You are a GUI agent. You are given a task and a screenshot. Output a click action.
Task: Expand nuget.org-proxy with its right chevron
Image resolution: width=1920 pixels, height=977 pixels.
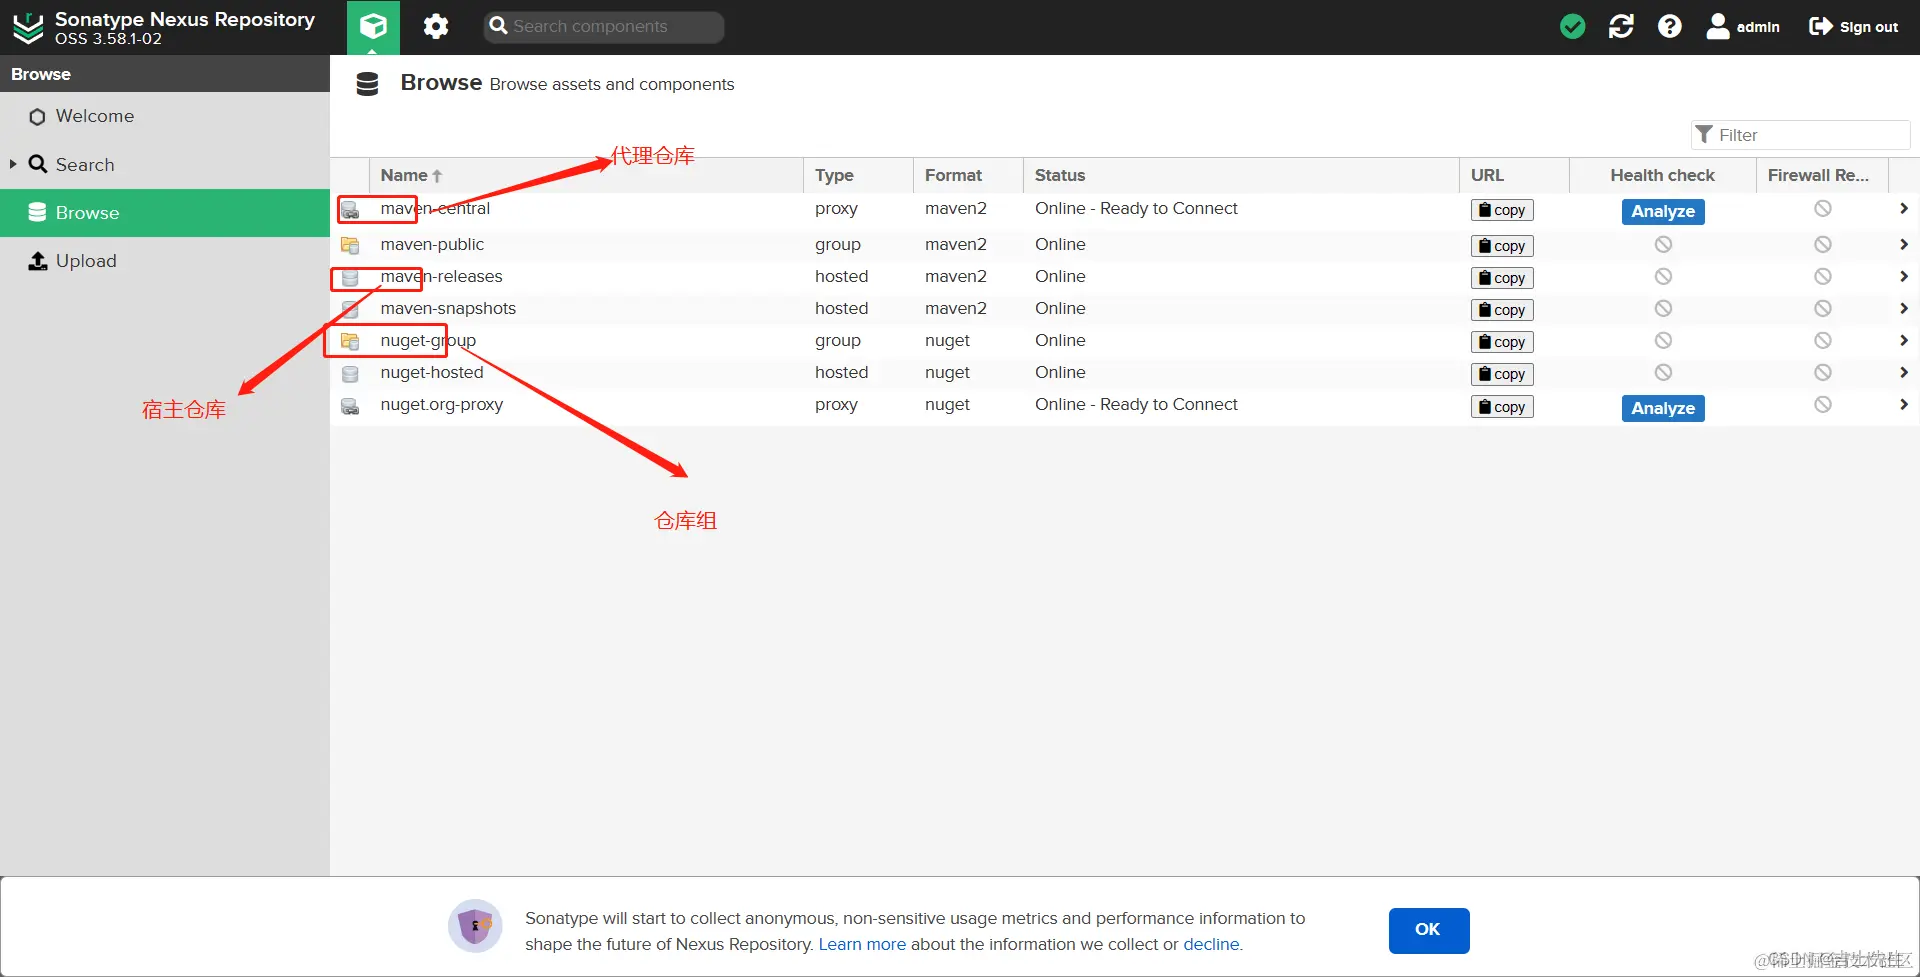[x=1904, y=404]
